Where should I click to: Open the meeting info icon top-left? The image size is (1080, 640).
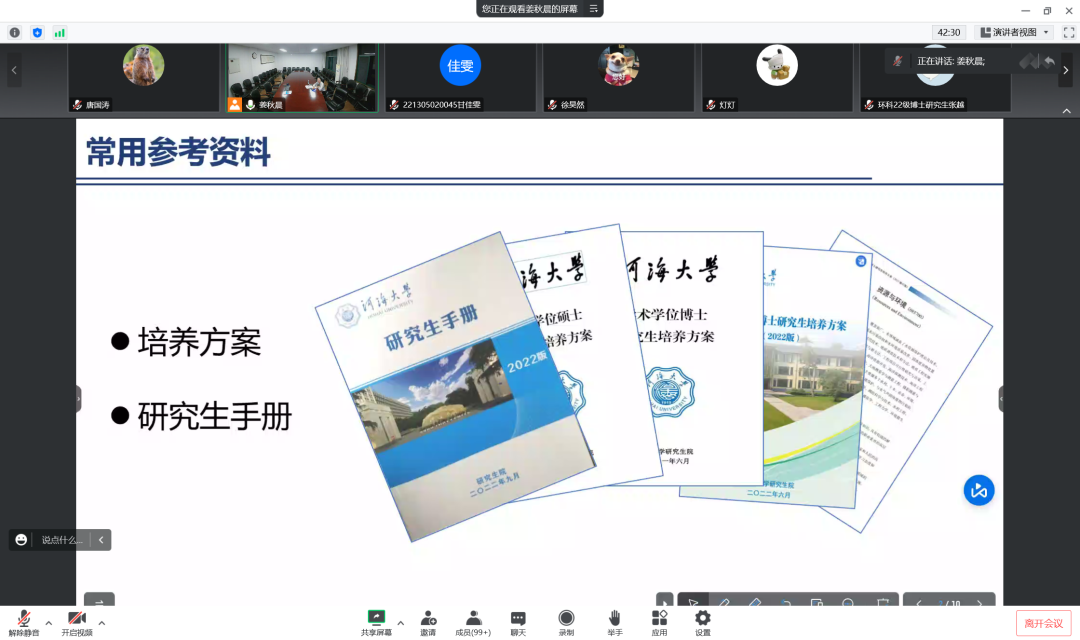(15, 32)
